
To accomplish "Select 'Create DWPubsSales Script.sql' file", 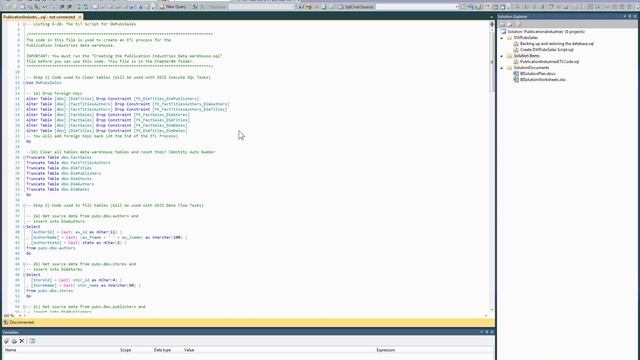I will tap(547, 49).
